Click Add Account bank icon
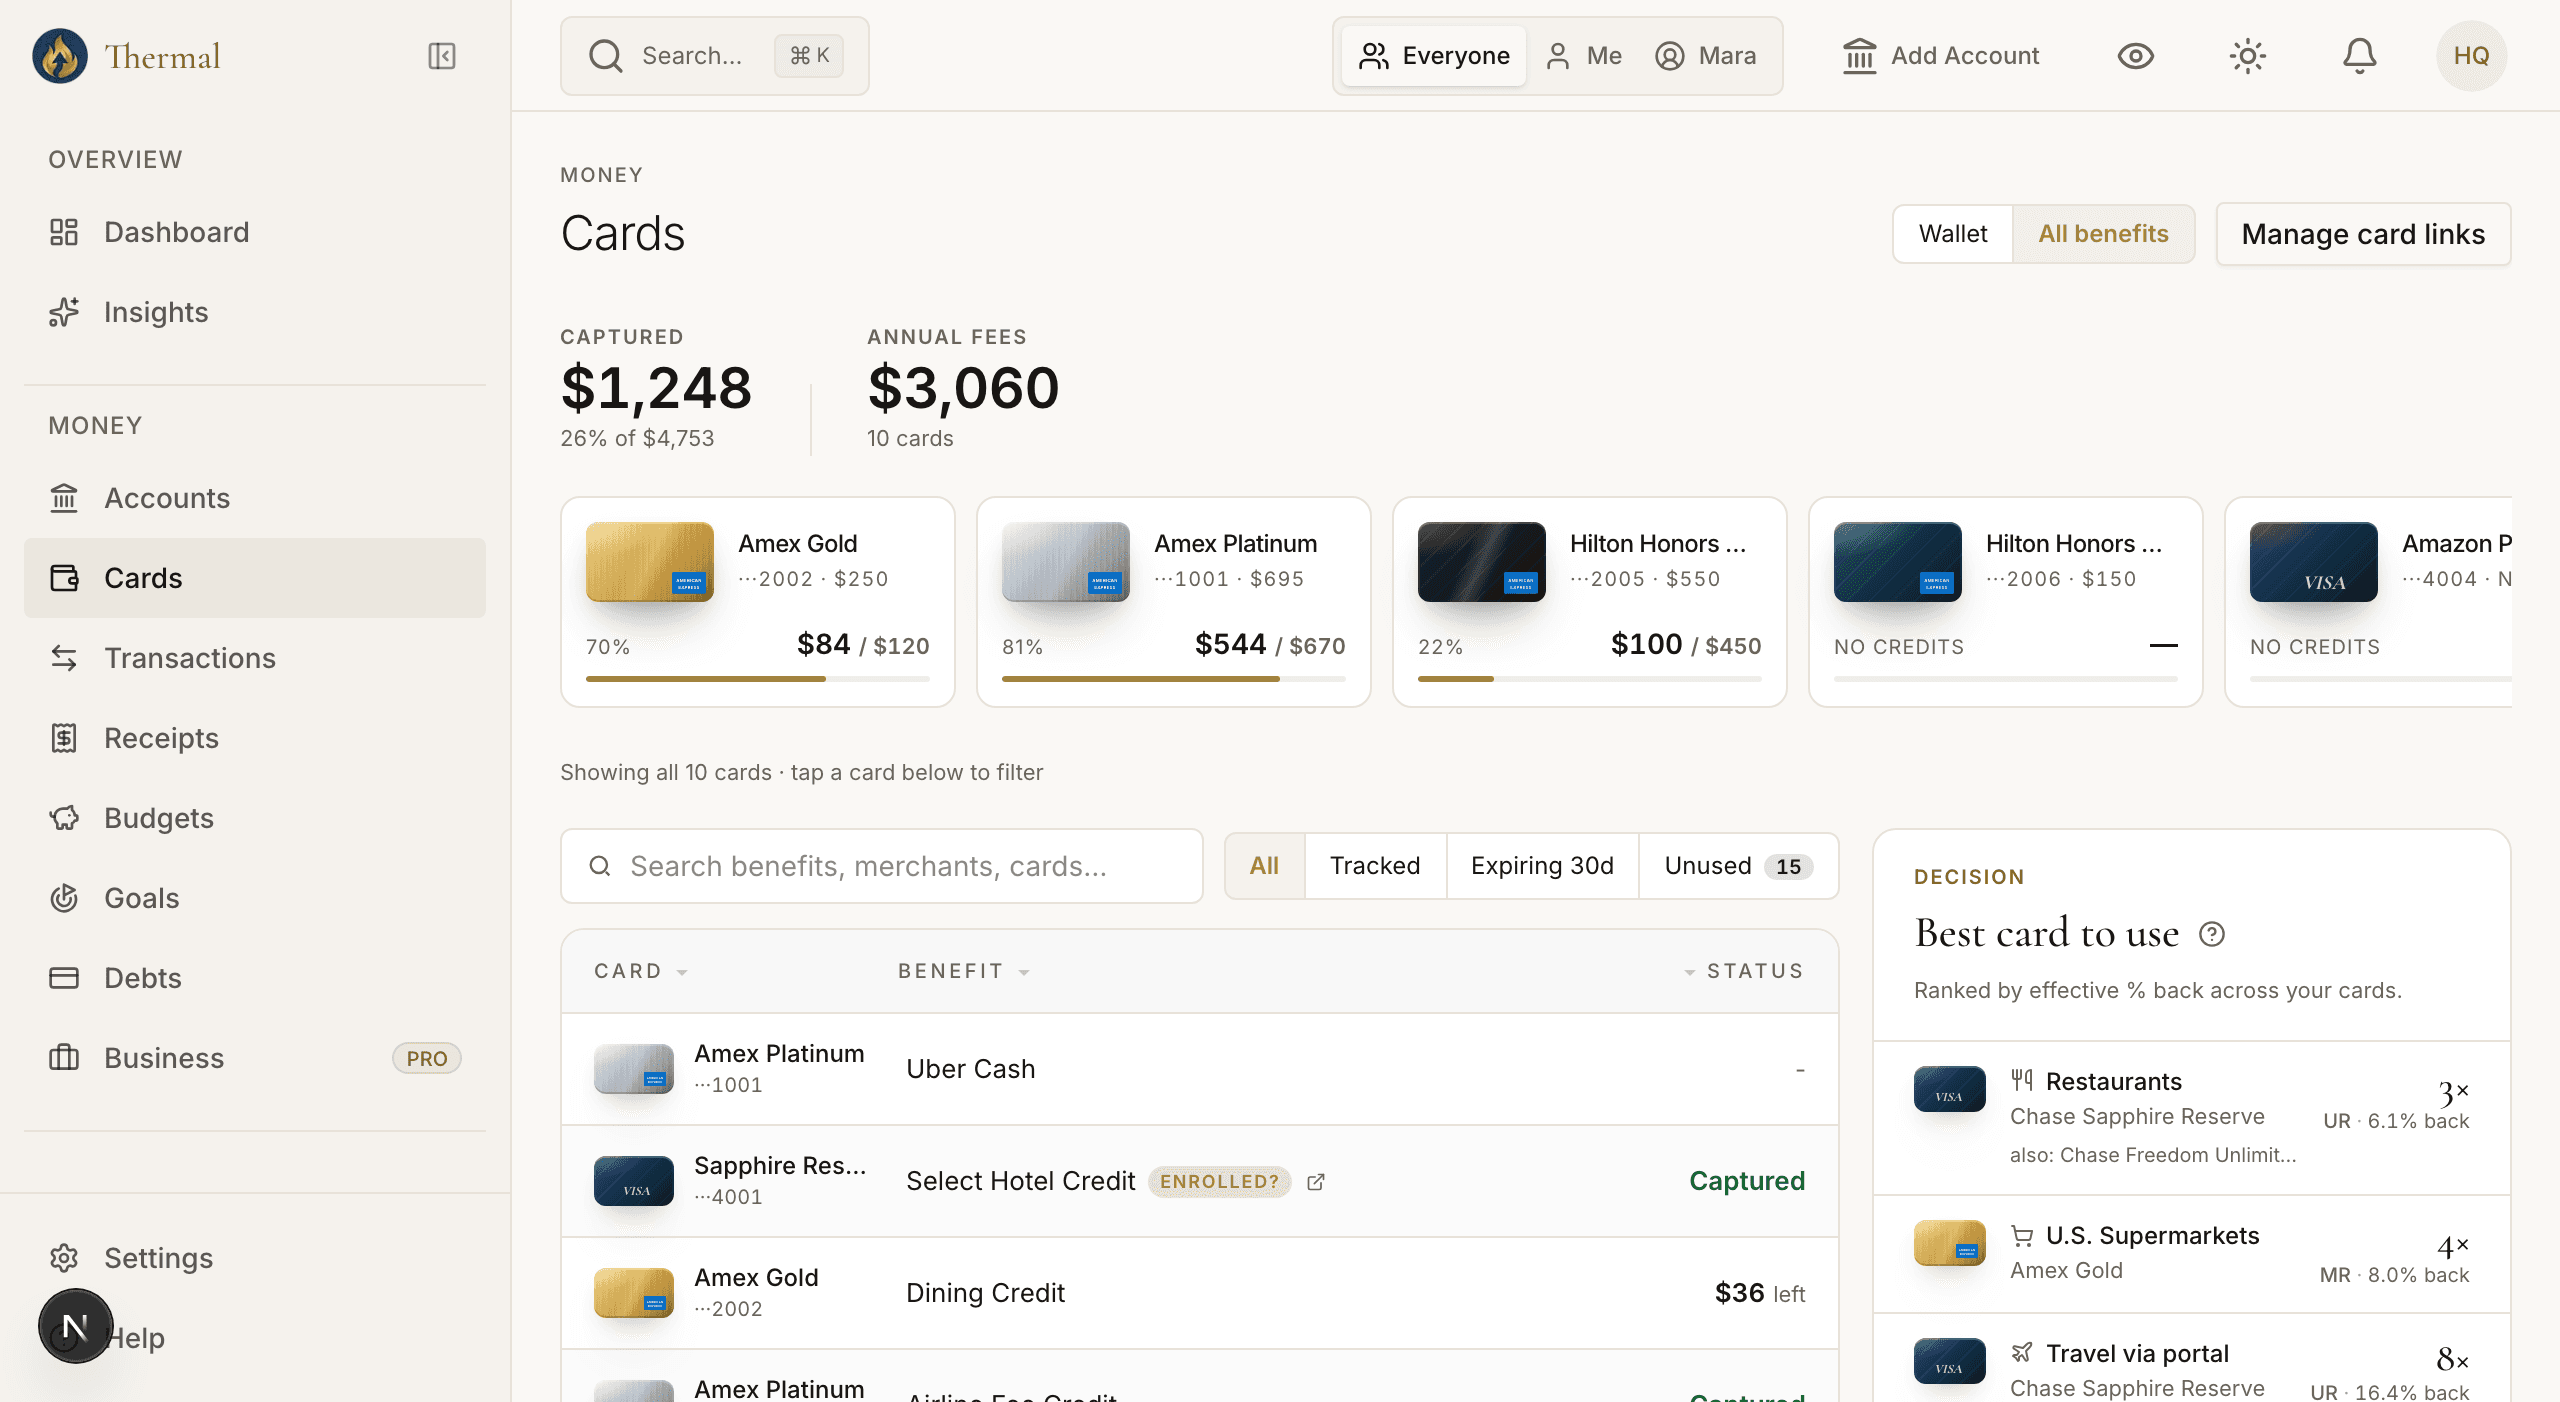 (x=1859, y=56)
